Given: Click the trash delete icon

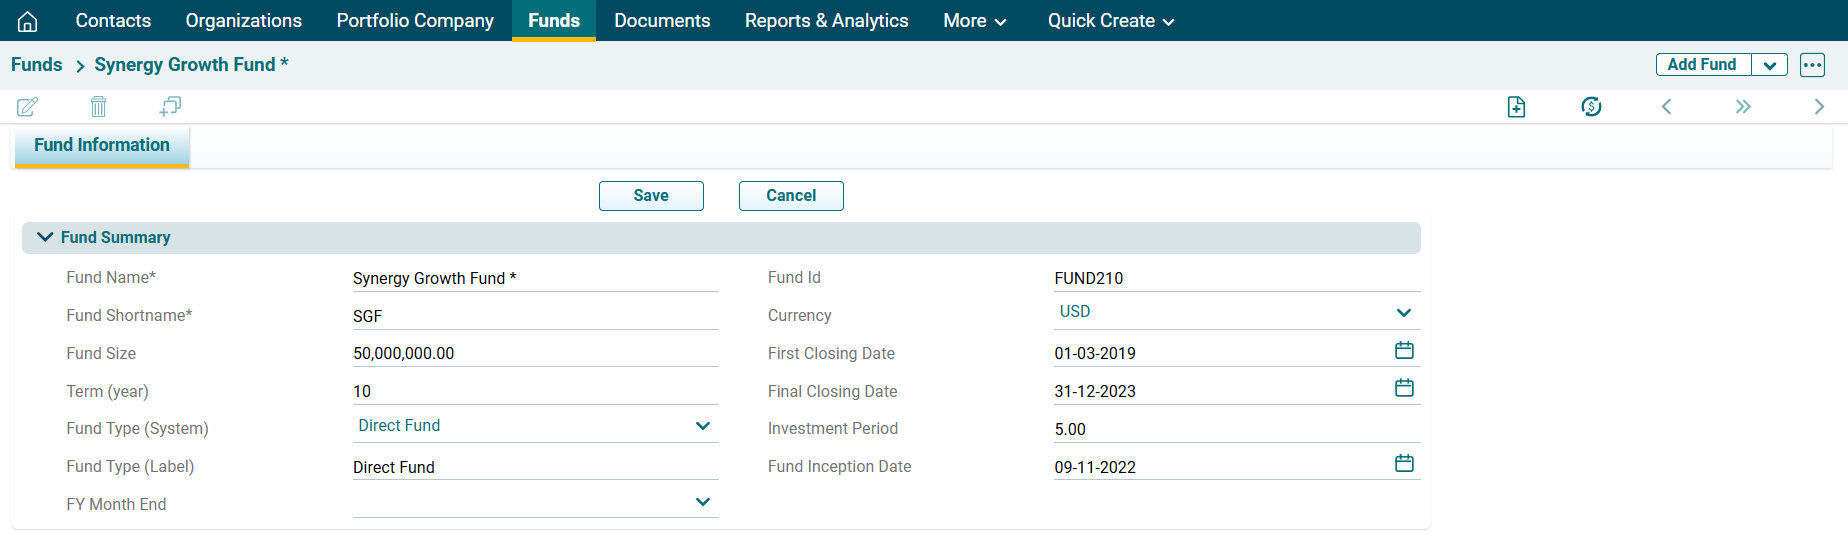Looking at the screenshot, I should 98,106.
